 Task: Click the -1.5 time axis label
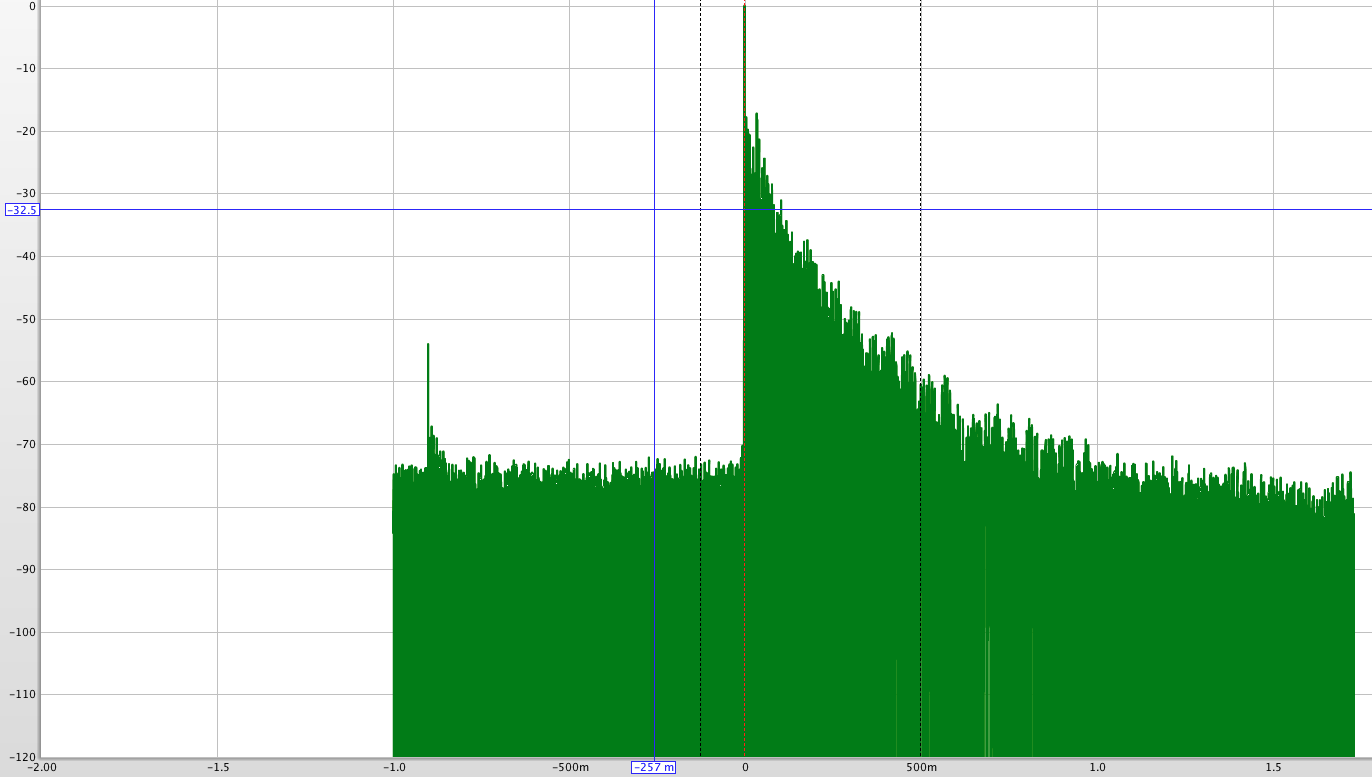[218, 768]
